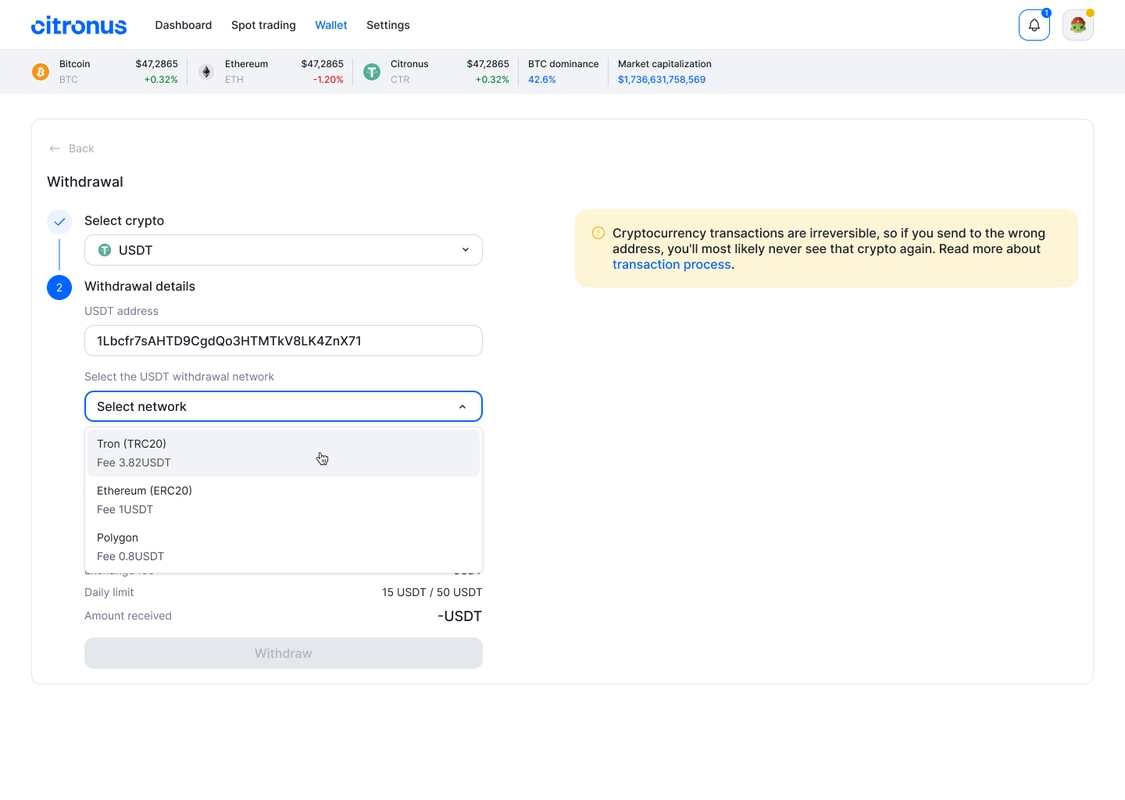Open the transaction process link
1125x800 pixels.
click(x=671, y=265)
